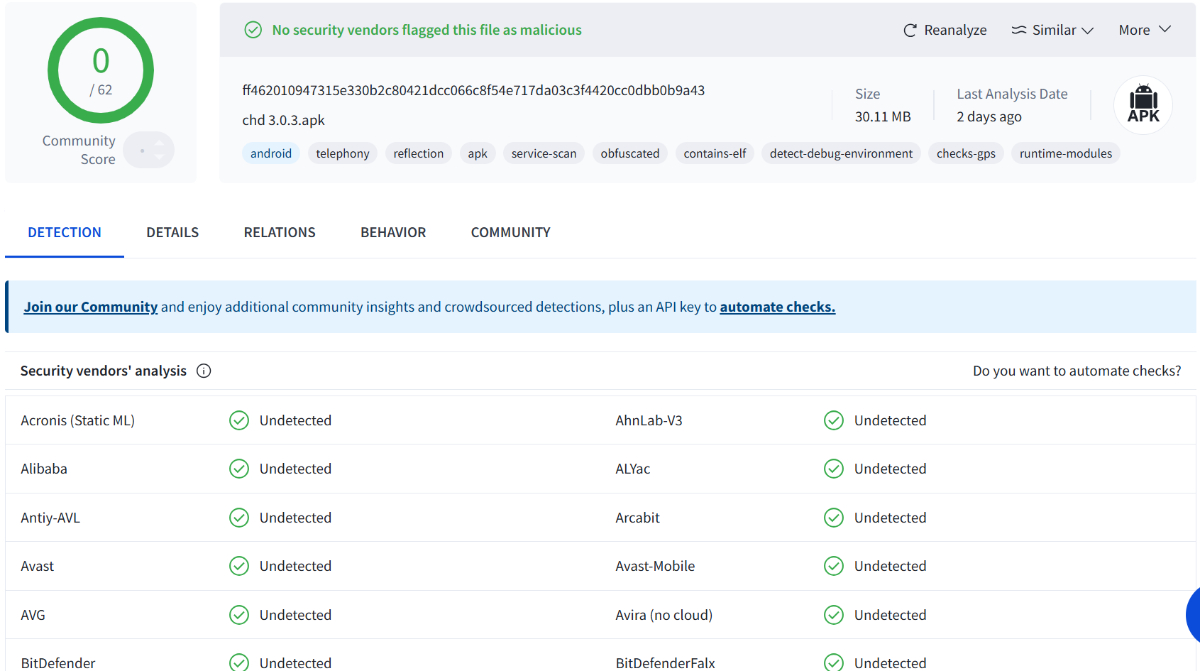Click the check icon in the ALYac row
The width and height of the screenshot is (1200, 671).
pyautogui.click(x=834, y=469)
